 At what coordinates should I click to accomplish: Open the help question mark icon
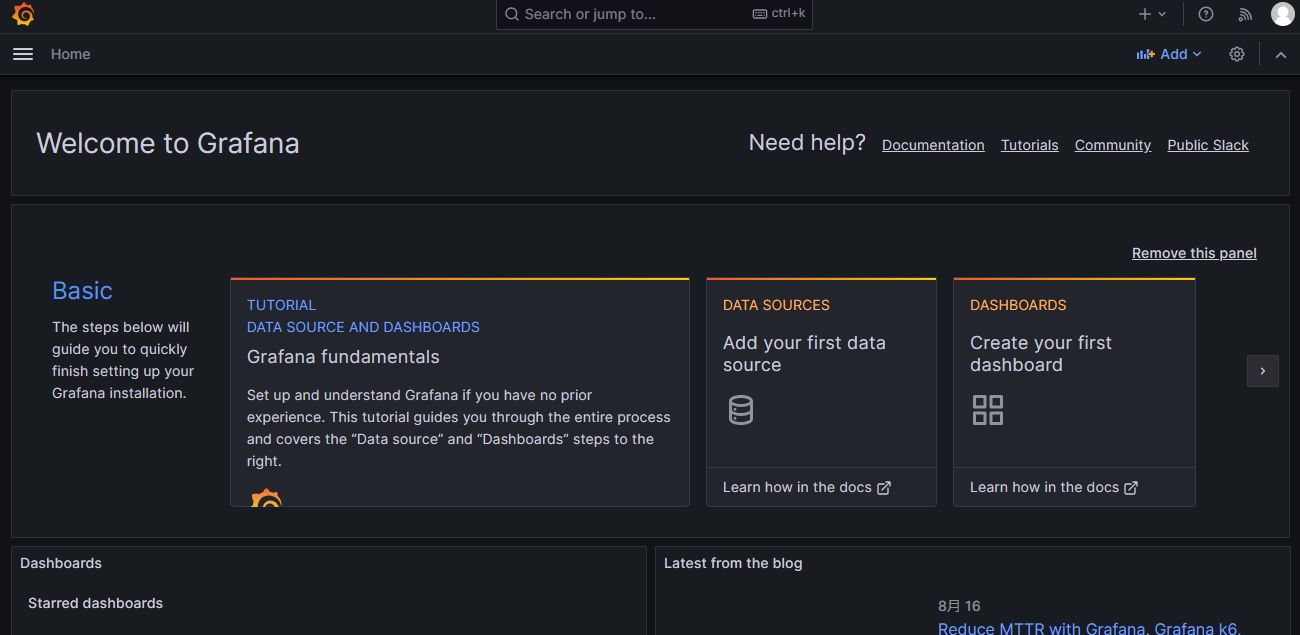coord(1205,14)
